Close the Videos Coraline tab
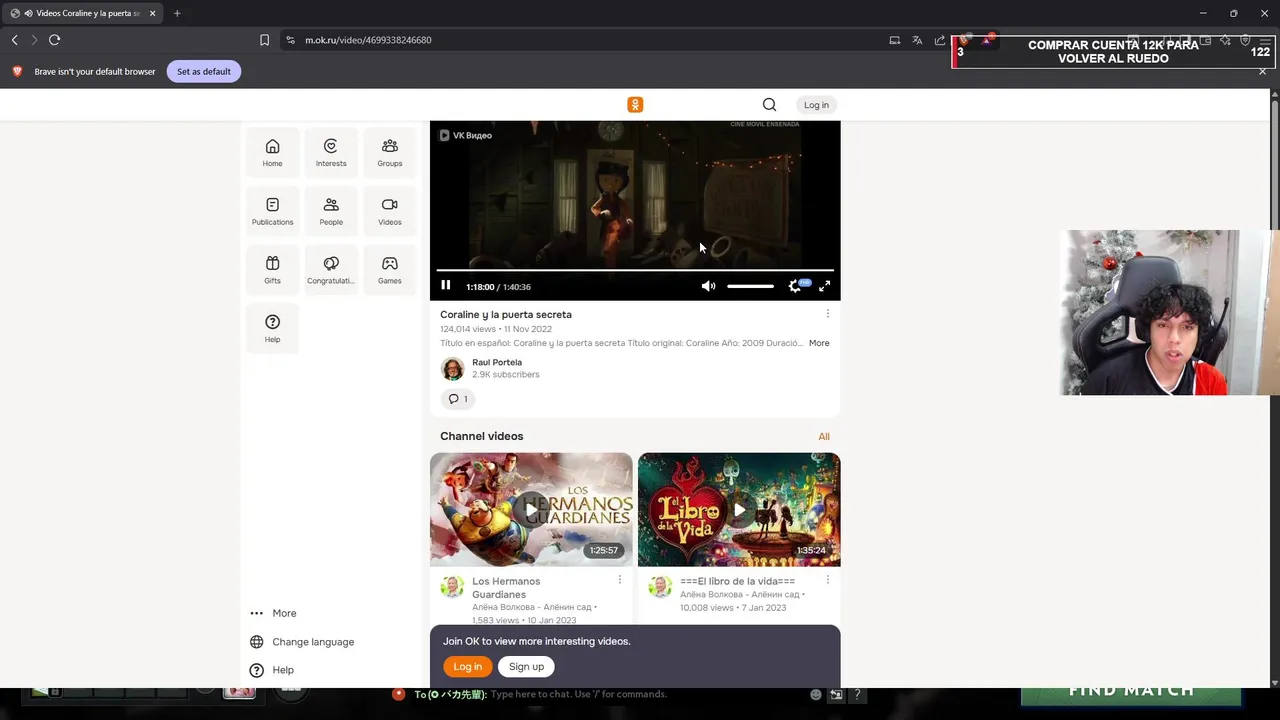Viewport: 1280px width, 720px height. [152, 13]
